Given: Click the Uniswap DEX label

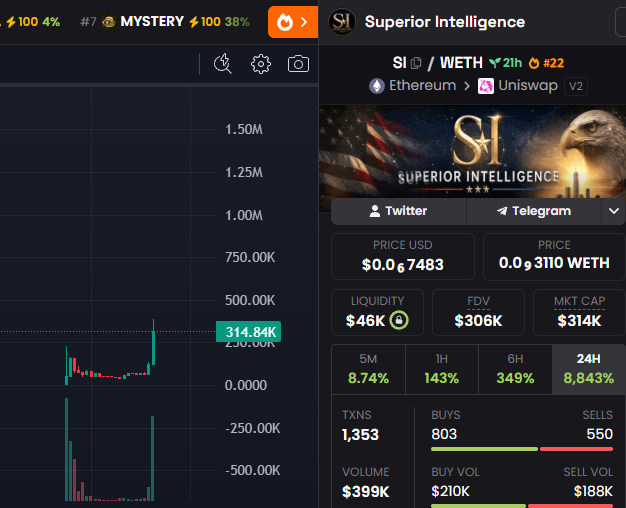Looking at the screenshot, I should point(528,85).
